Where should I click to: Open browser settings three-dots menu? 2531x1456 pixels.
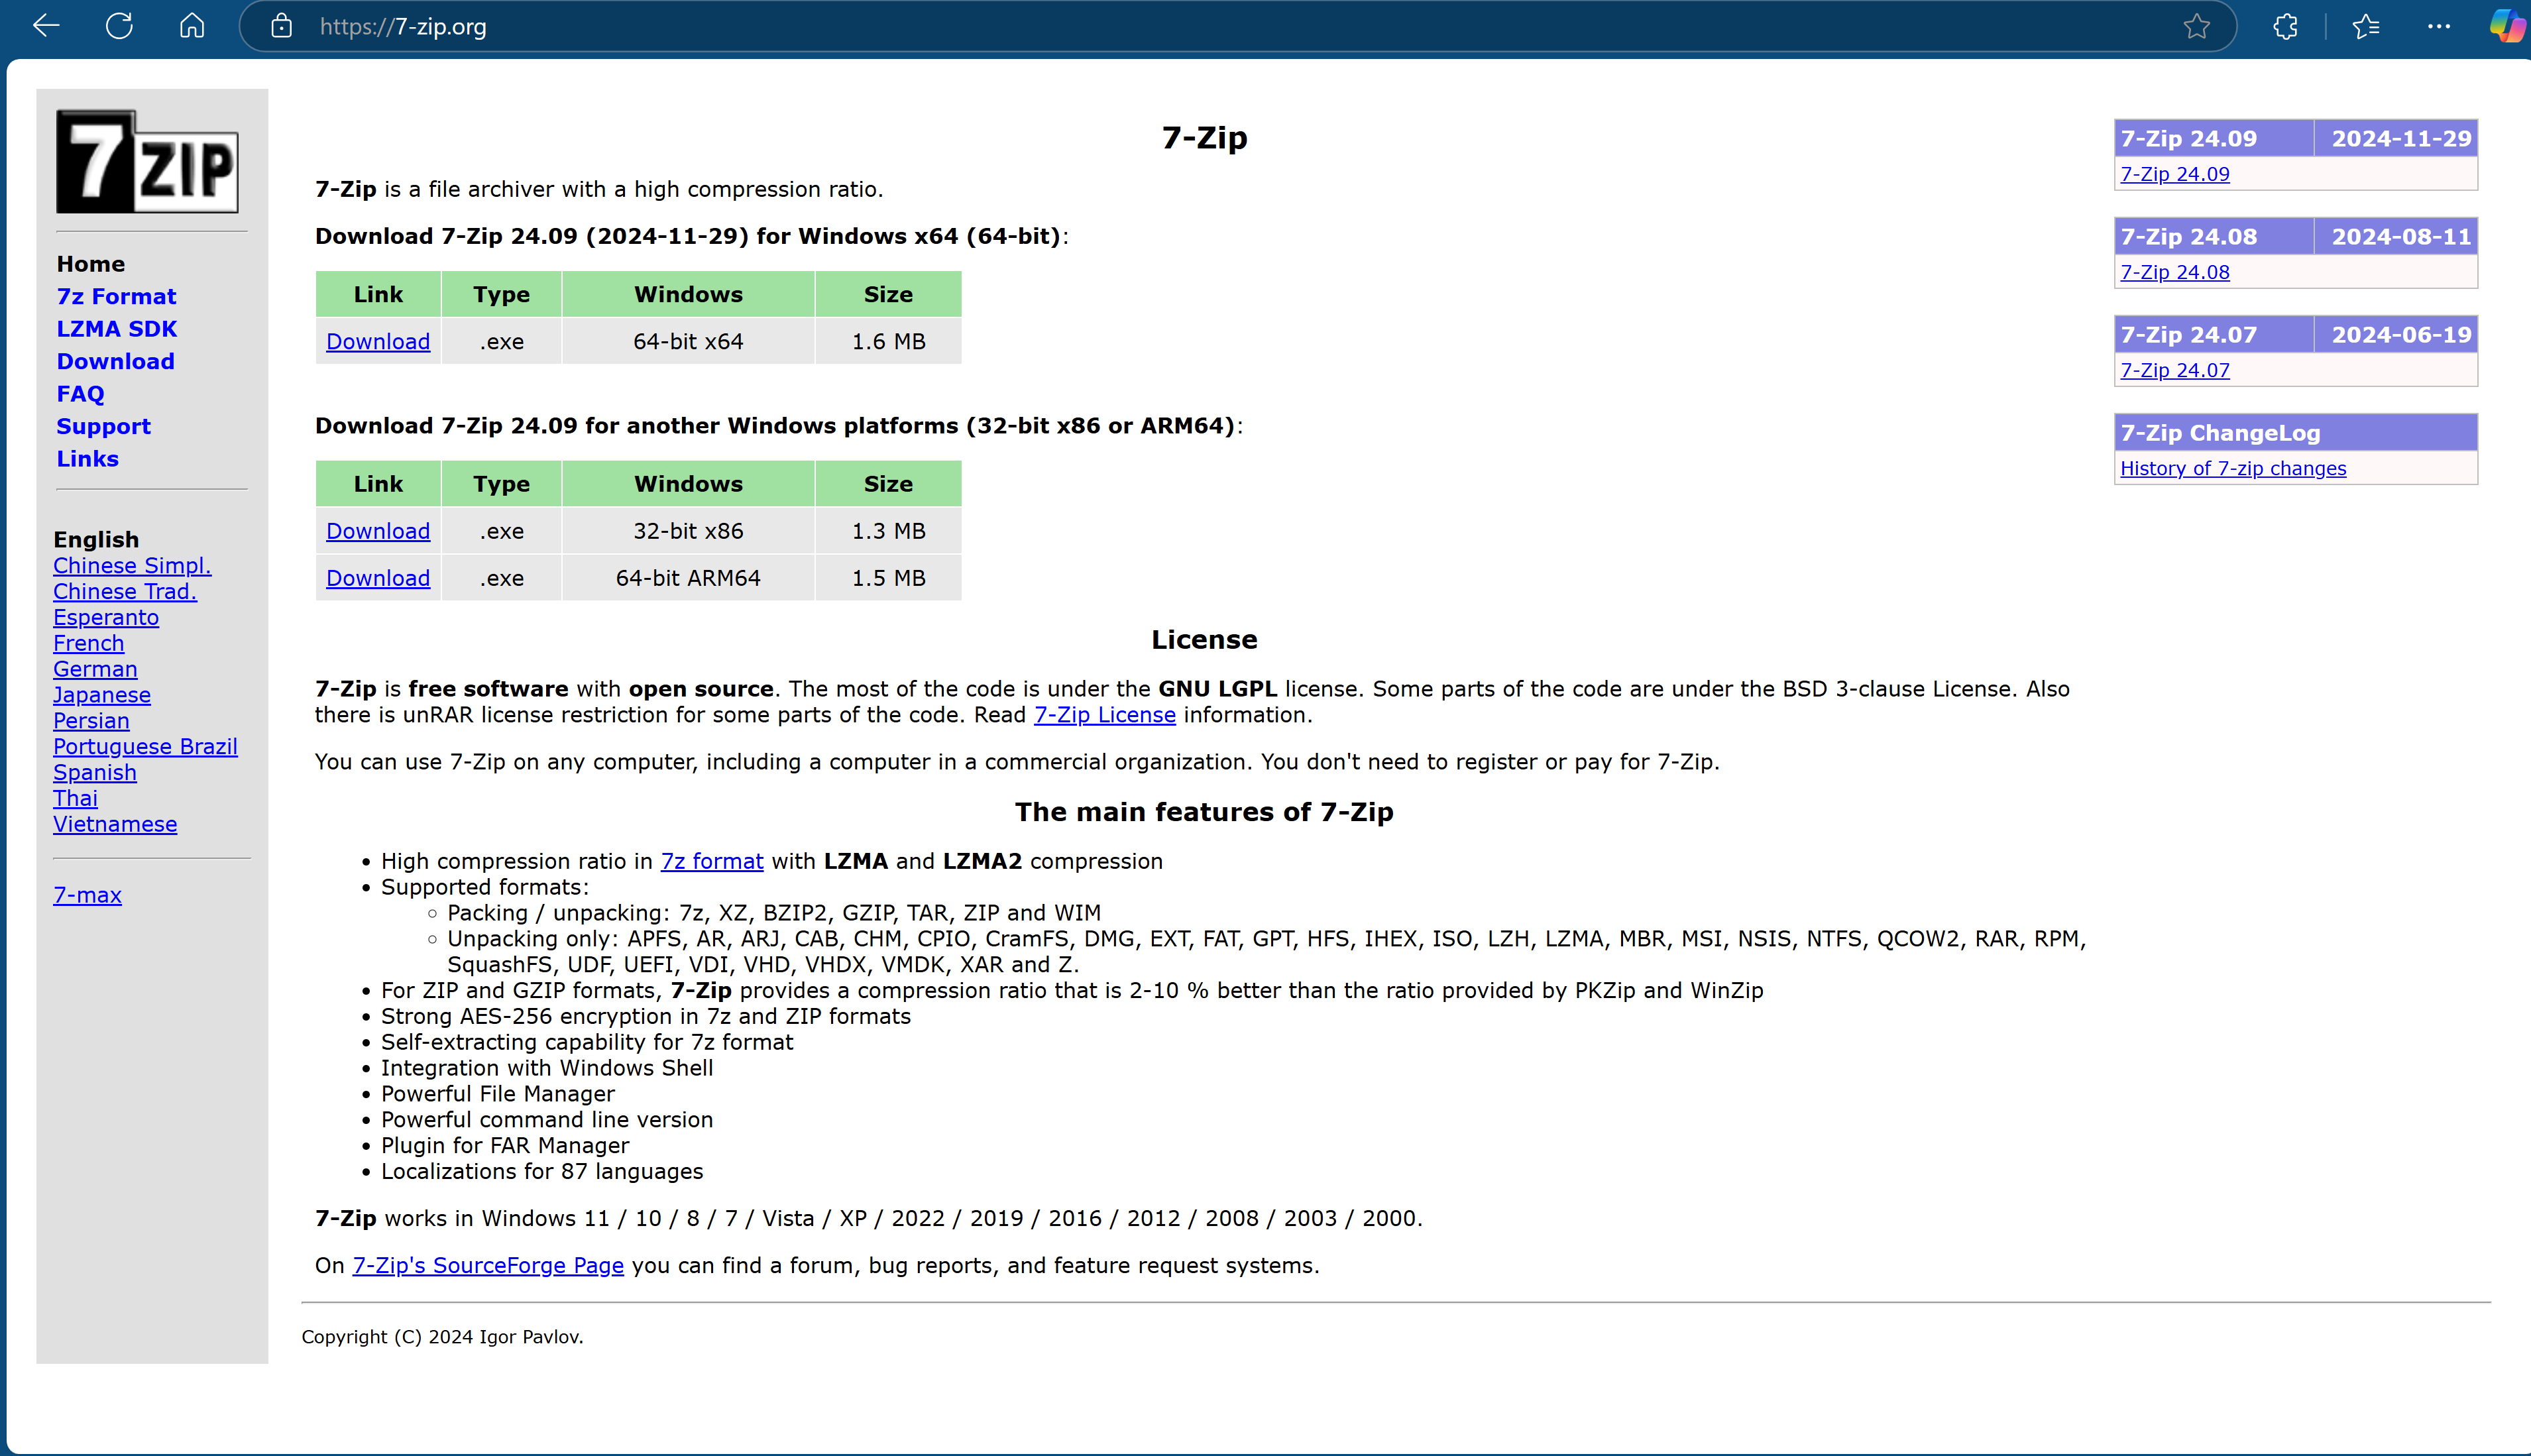click(2438, 26)
